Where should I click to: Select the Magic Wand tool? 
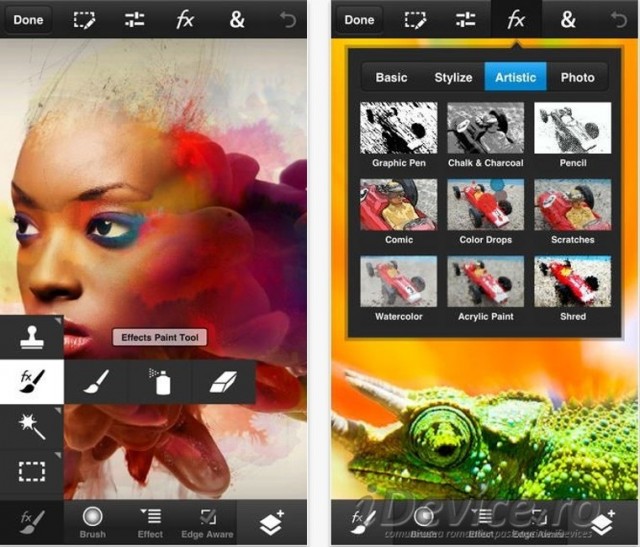[32, 426]
